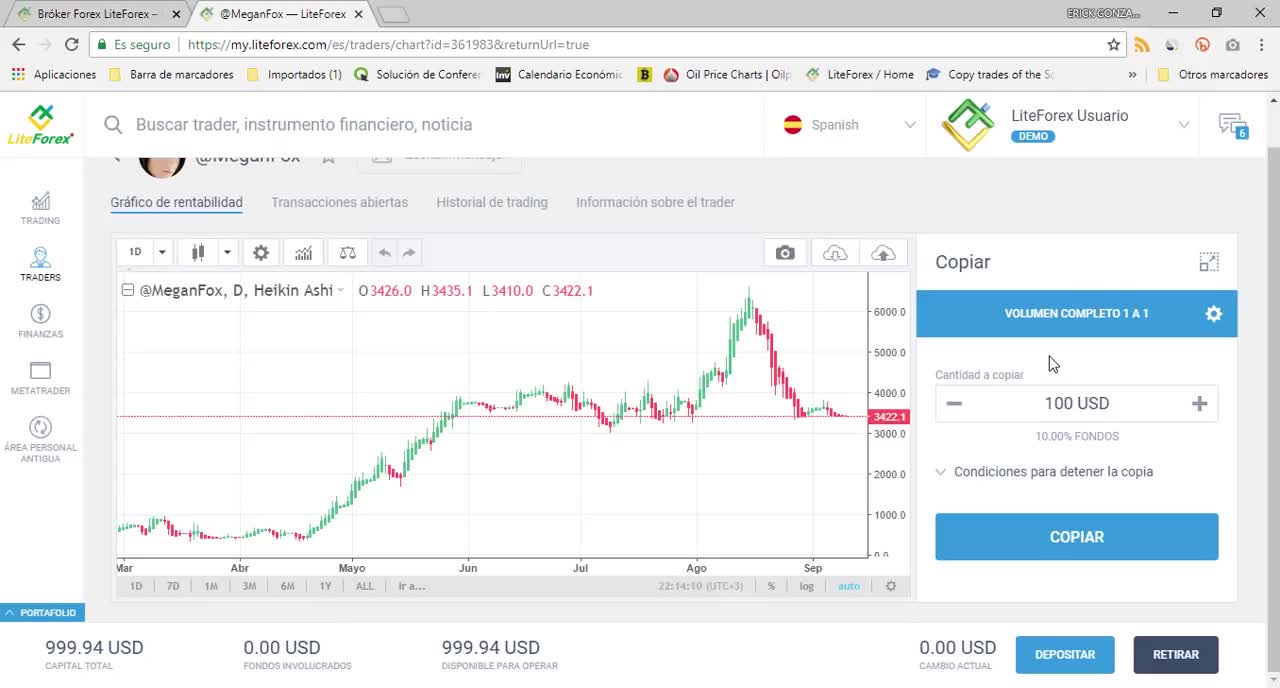The image size is (1280, 688).
Task: Switch to Transacciones abiertas tab
Action: 339,202
